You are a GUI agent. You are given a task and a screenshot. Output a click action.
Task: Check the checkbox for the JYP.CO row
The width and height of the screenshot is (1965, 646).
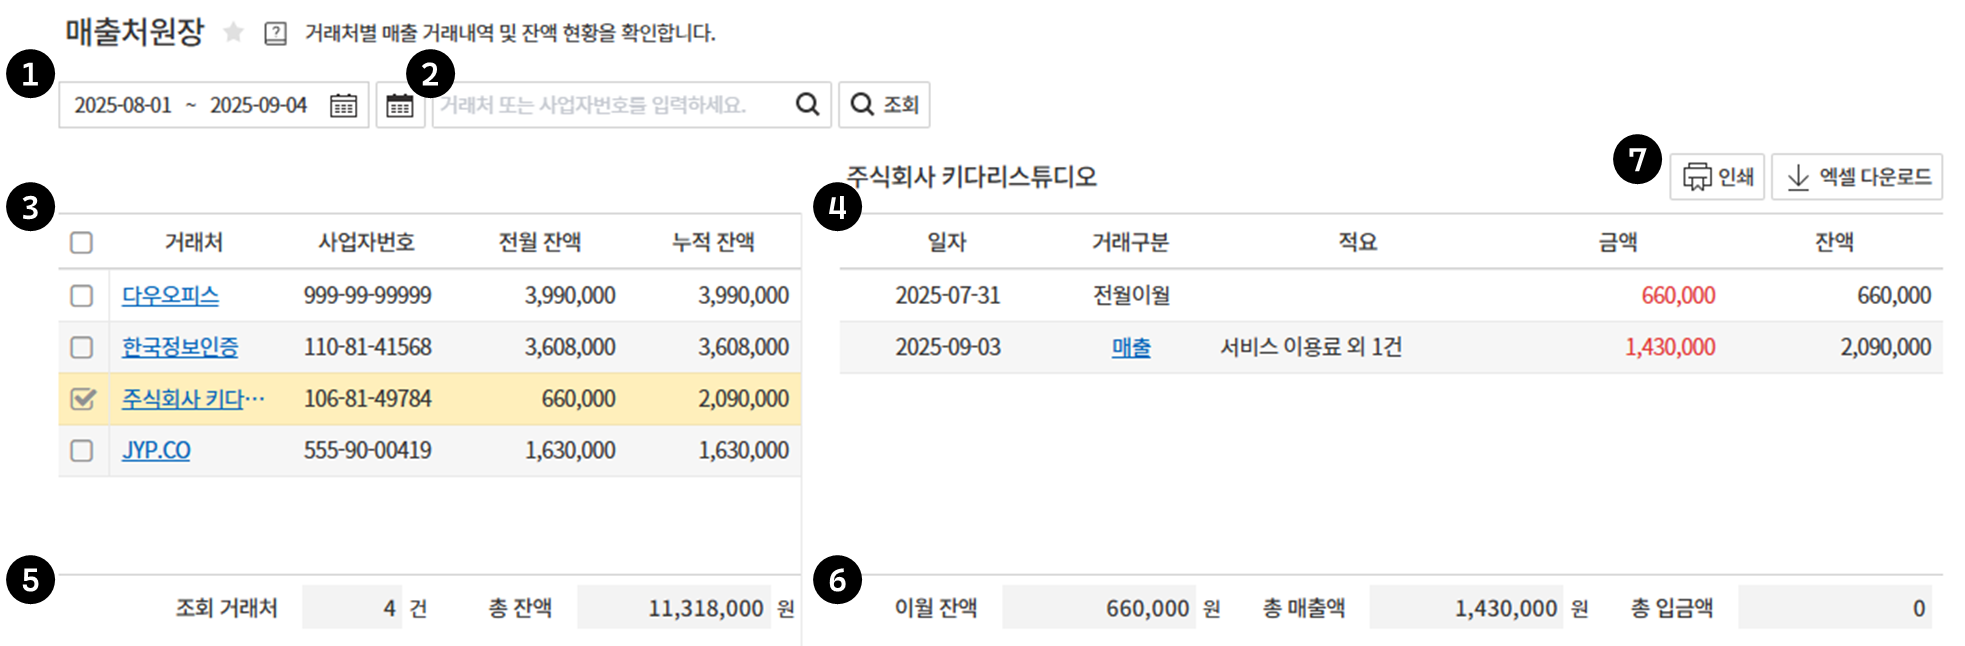point(82,451)
